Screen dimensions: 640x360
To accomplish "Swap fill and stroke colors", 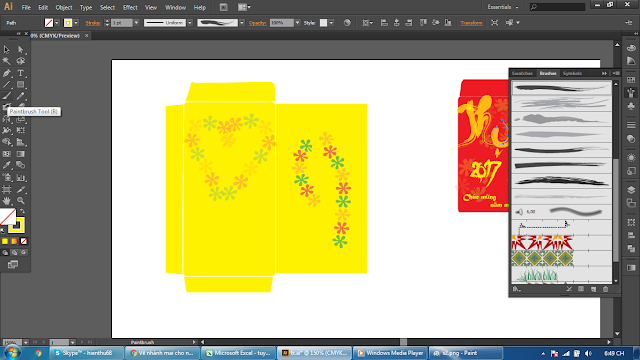I will coord(22,211).
